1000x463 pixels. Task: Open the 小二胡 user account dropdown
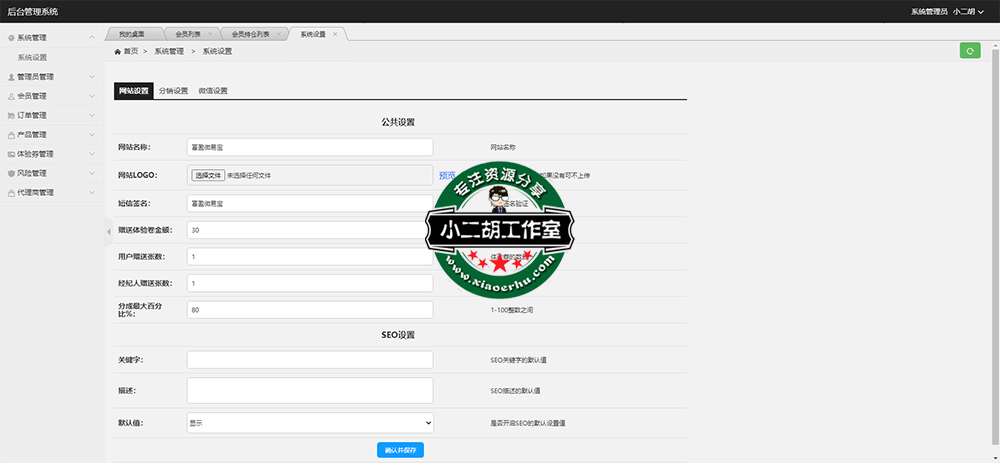(x=968, y=11)
